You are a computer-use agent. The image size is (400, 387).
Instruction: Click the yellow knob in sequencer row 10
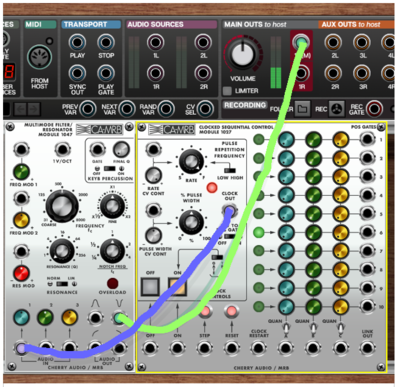340,306
